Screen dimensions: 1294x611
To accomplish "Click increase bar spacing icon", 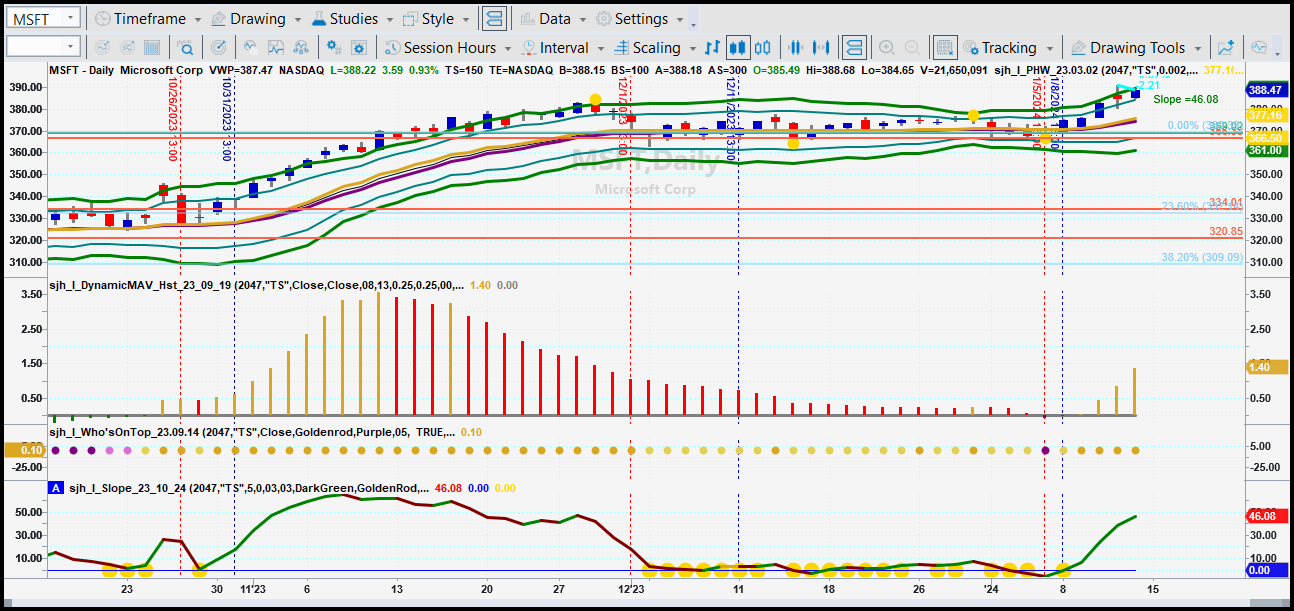I will [822, 47].
